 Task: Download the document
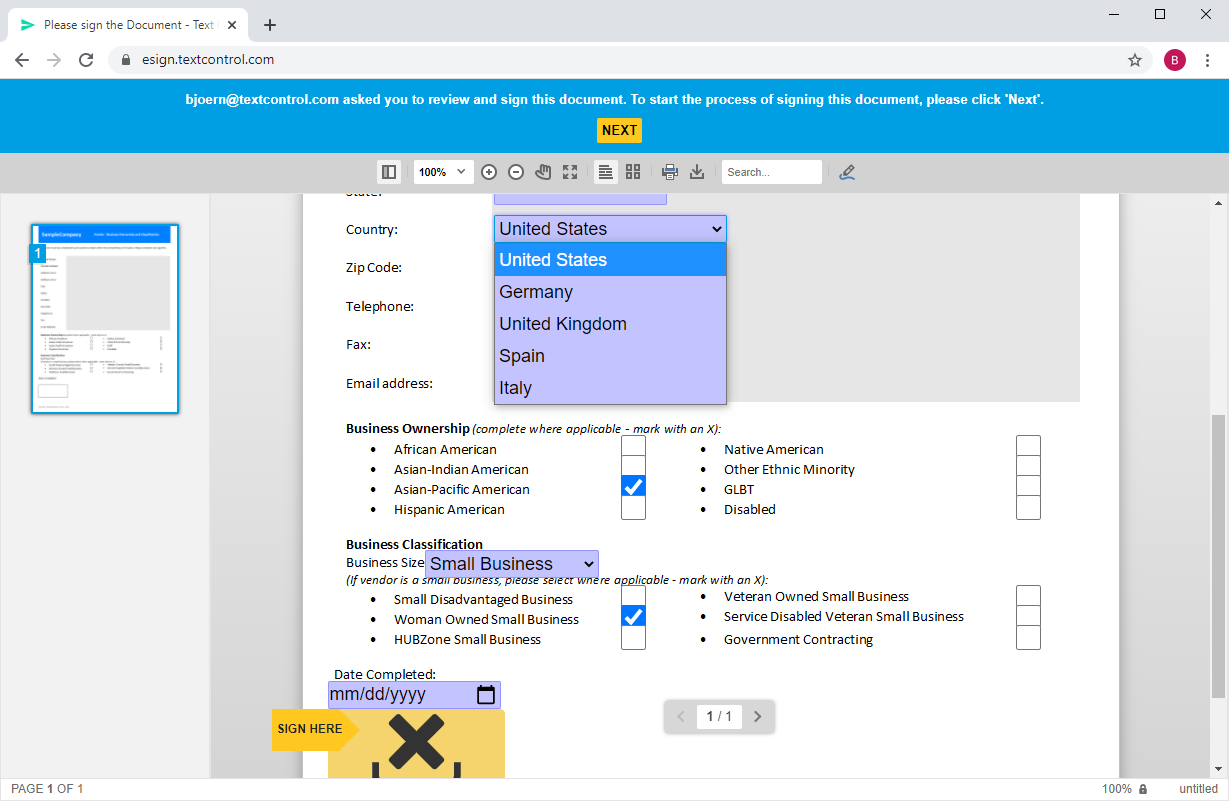(x=697, y=171)
